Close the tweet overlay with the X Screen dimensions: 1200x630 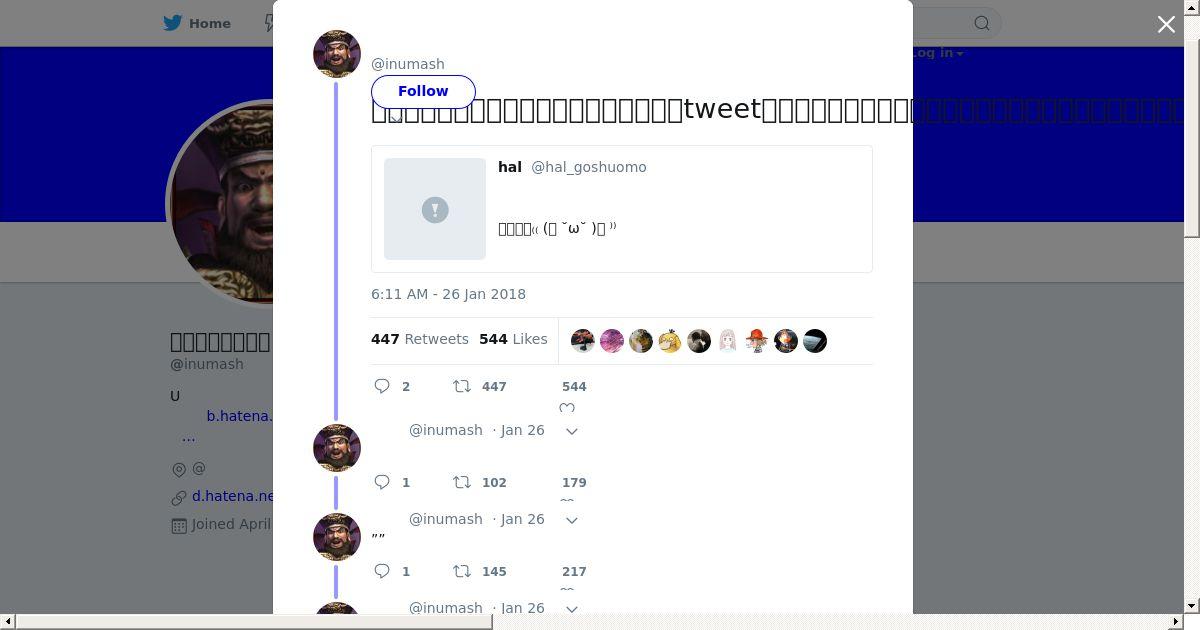tap(1166, 24)
